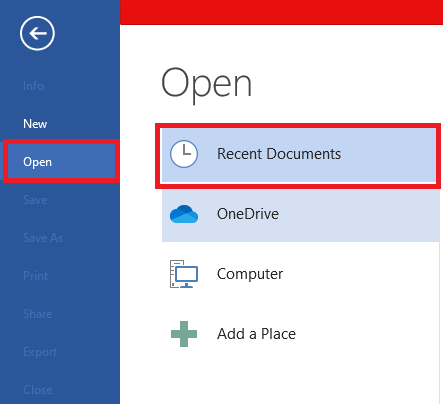
Task: Select New in the backstage menu
Action: (x=35, y=124)
